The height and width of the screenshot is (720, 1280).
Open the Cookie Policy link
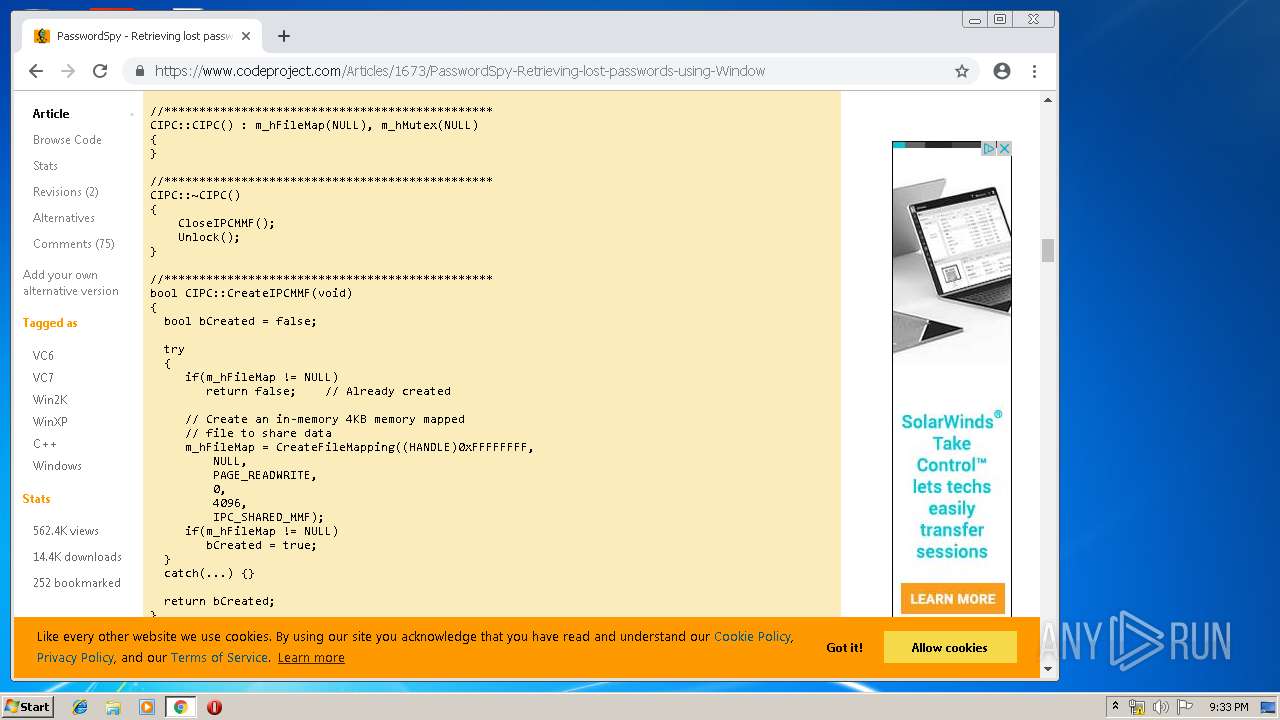click(752, 637)
